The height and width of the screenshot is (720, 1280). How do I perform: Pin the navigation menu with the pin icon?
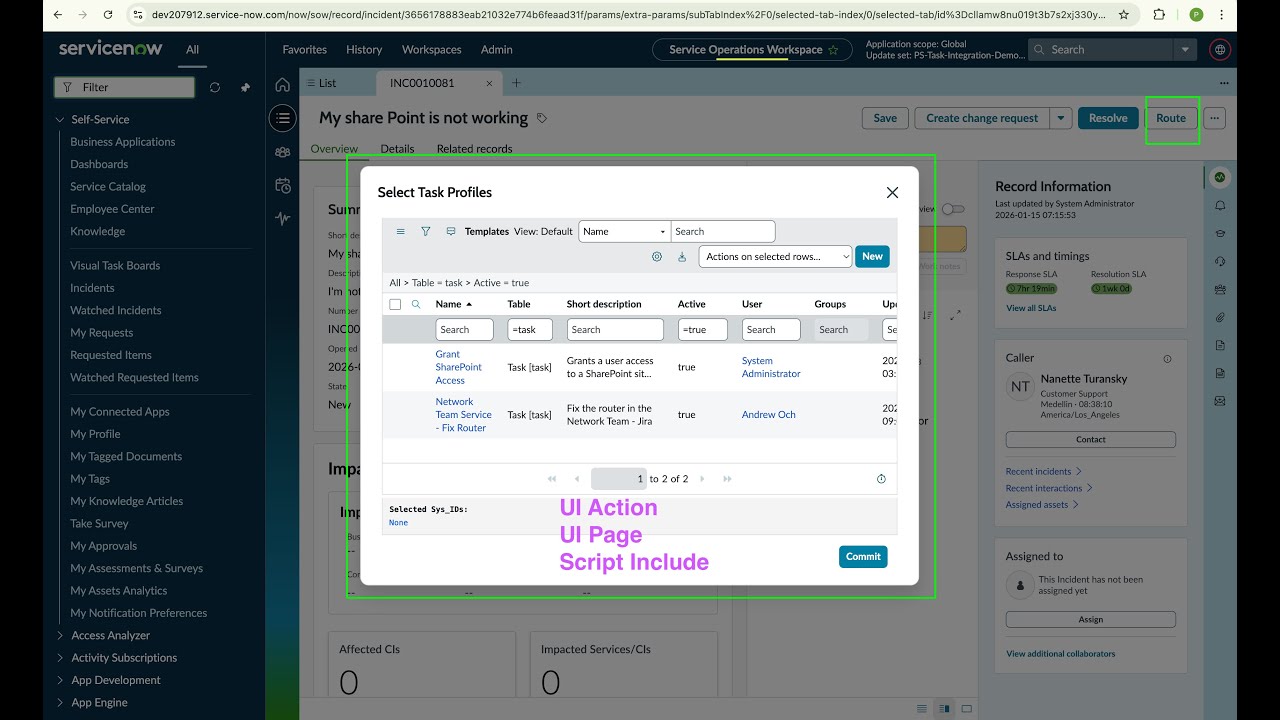point(245,87)
